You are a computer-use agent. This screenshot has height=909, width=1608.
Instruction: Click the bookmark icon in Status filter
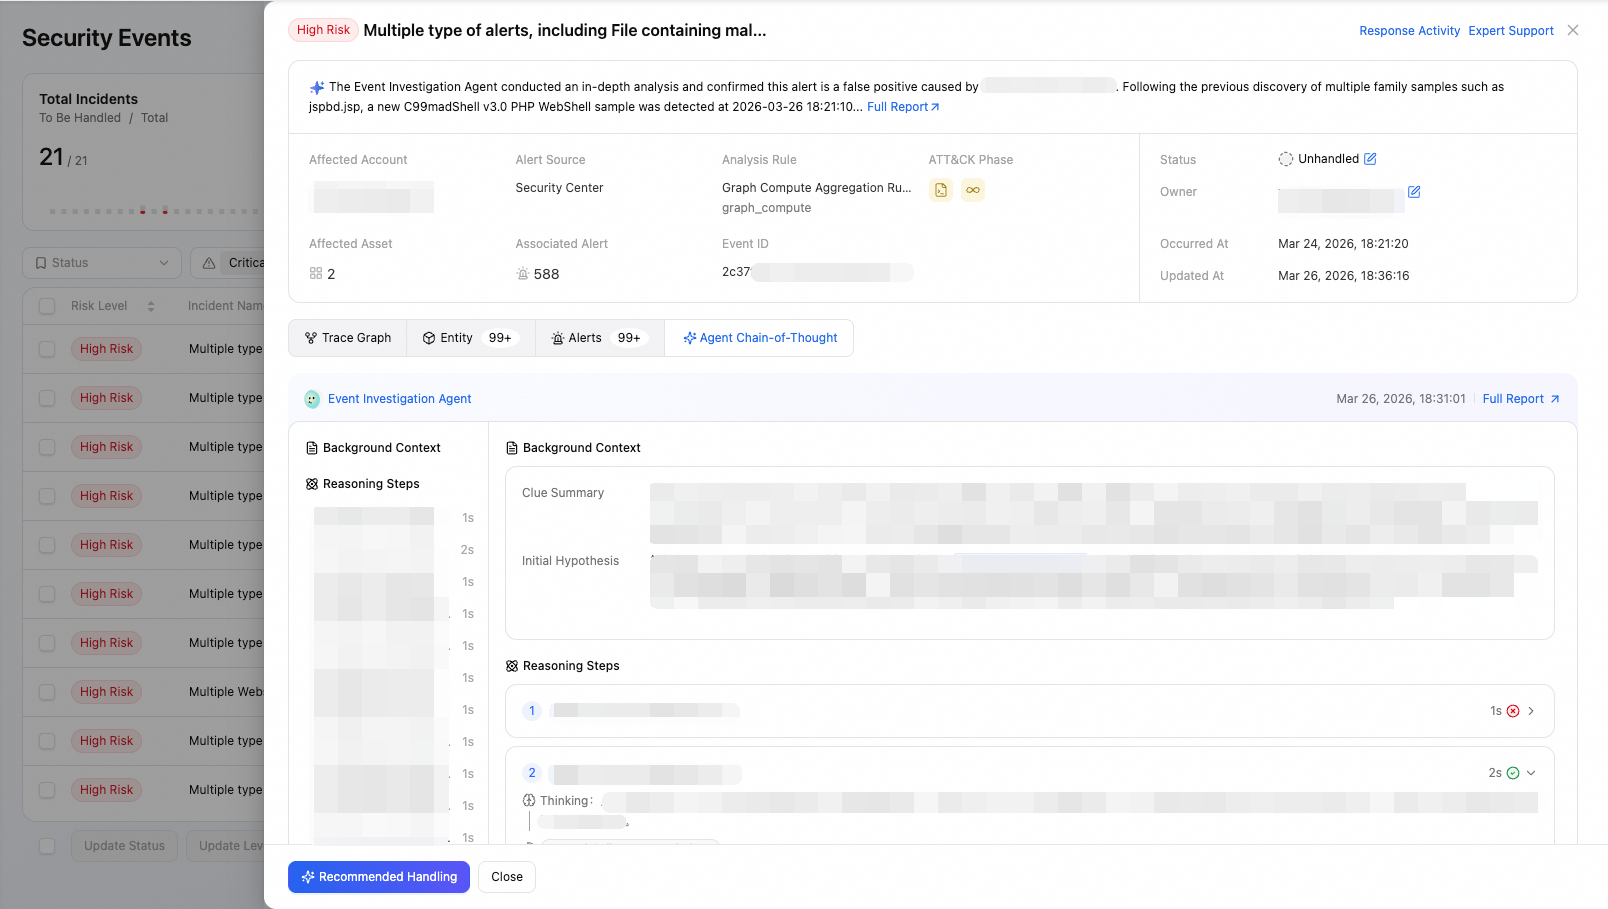41,263
